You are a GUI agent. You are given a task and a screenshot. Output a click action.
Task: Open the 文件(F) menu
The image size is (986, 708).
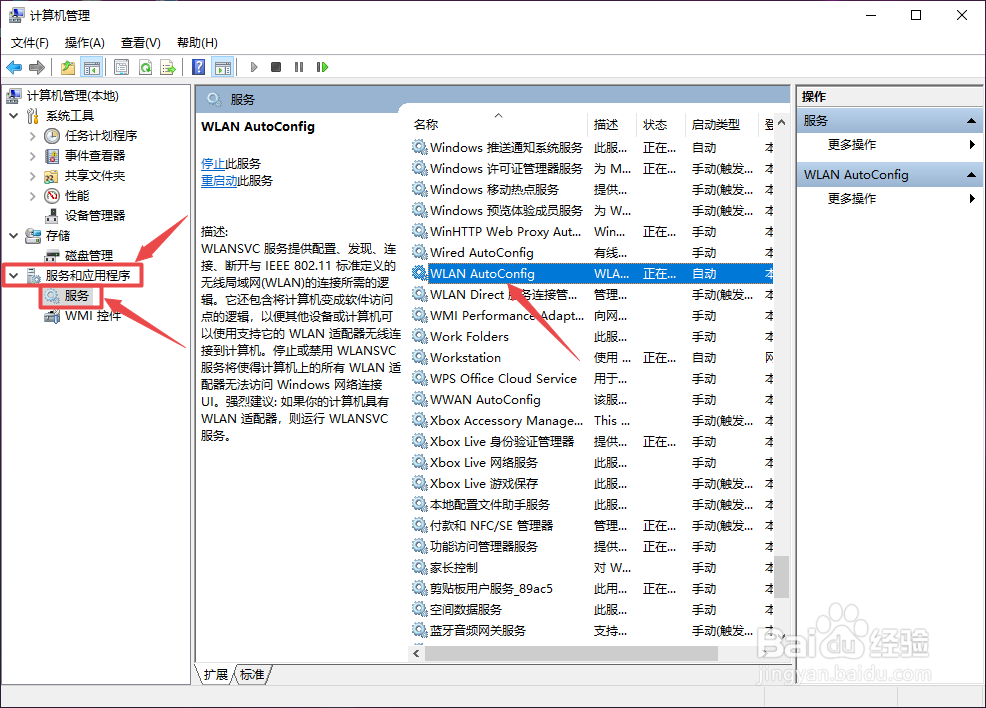(30, 43)
